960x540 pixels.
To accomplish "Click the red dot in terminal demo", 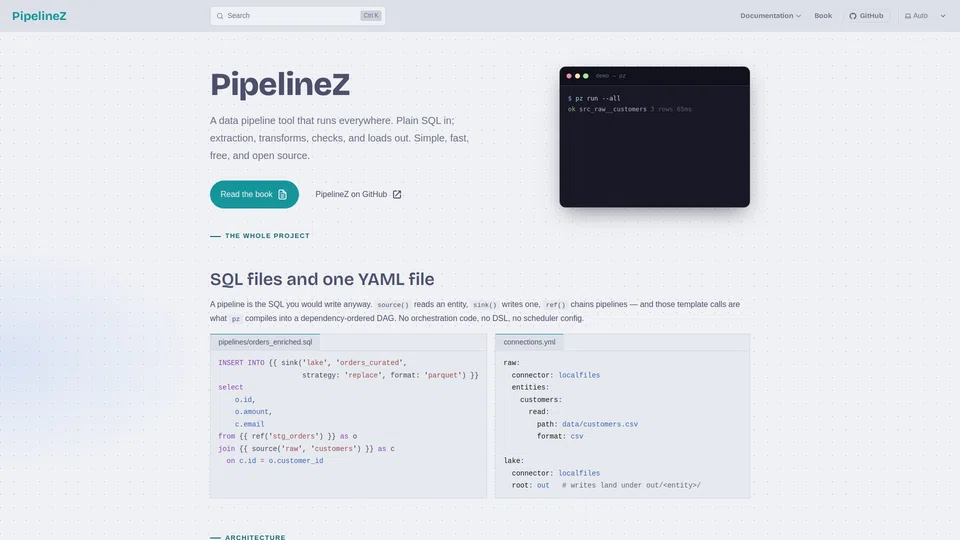I will tap(569, 76).
